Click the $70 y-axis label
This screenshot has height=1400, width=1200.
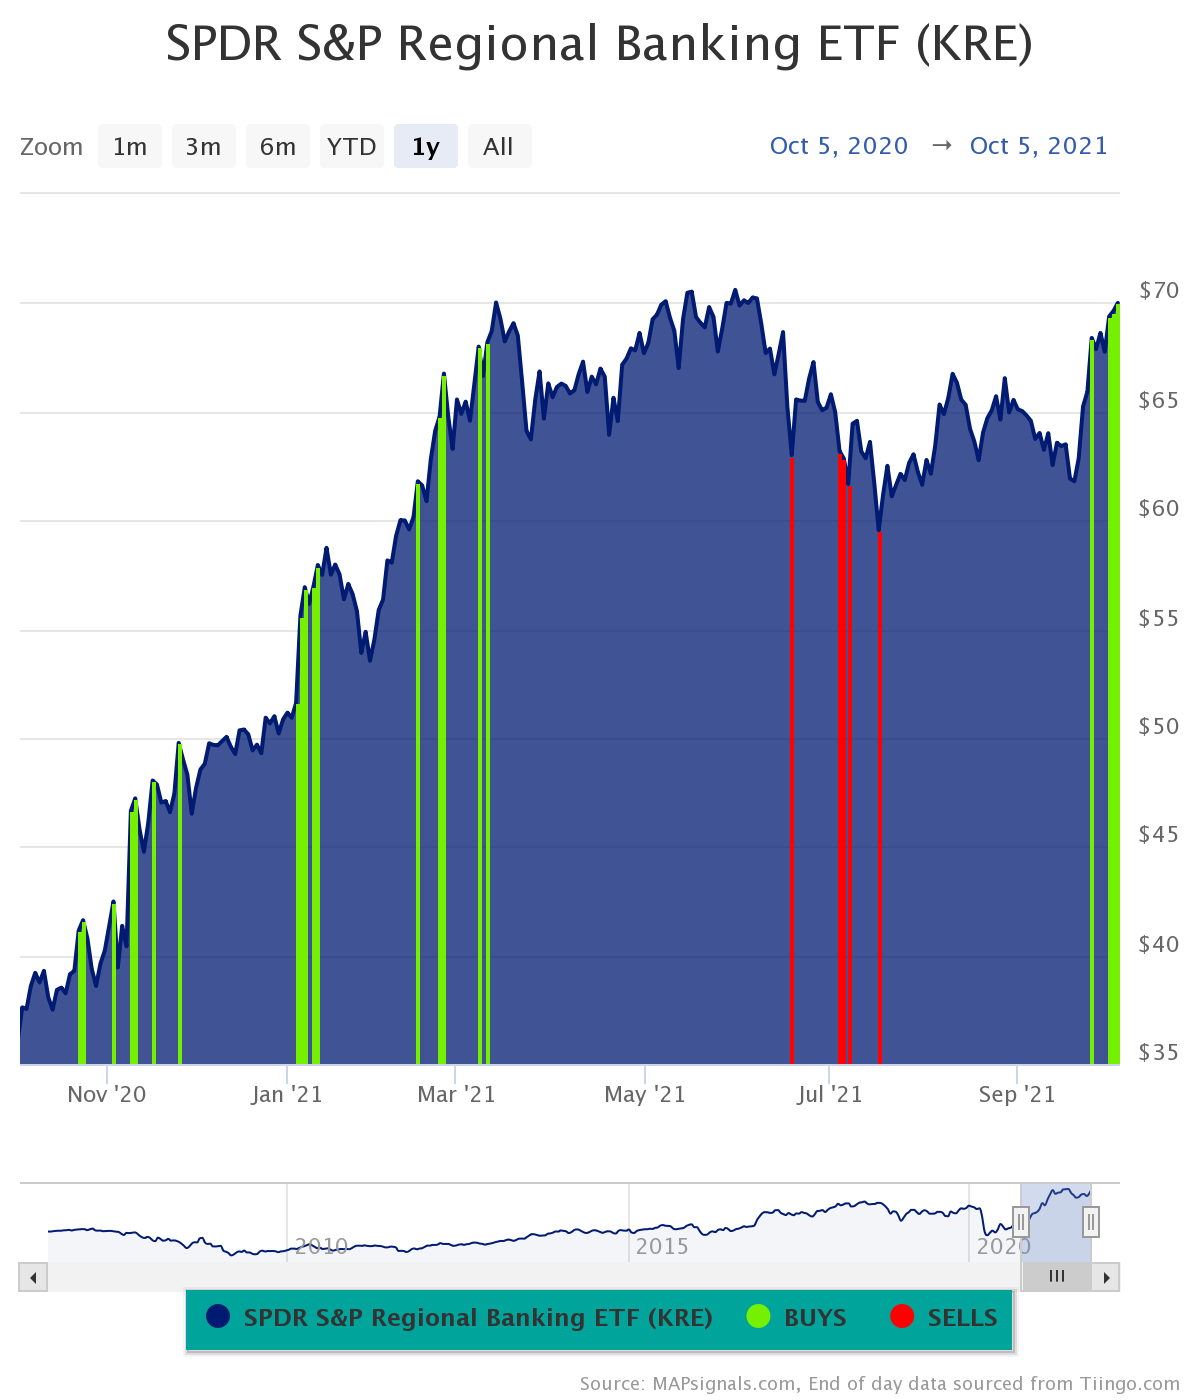pyautogui.click(x=1159, y=290)
